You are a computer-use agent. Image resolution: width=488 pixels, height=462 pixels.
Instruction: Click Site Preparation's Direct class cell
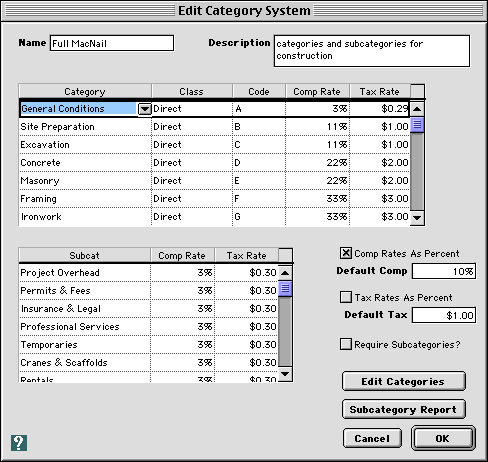[x=192, y=127]
